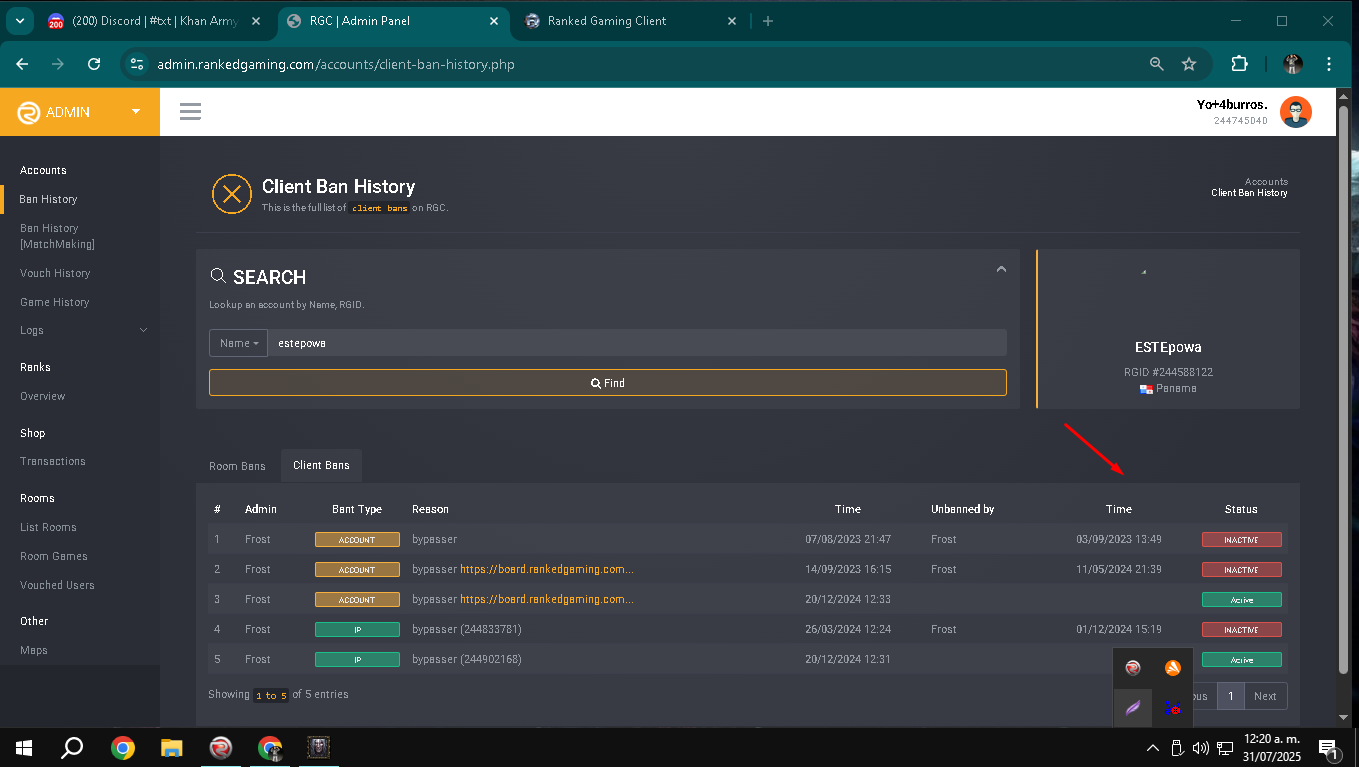The image size is (1359, 767).
Task: Go back in browser history
Action: click(x=23, y=64)
